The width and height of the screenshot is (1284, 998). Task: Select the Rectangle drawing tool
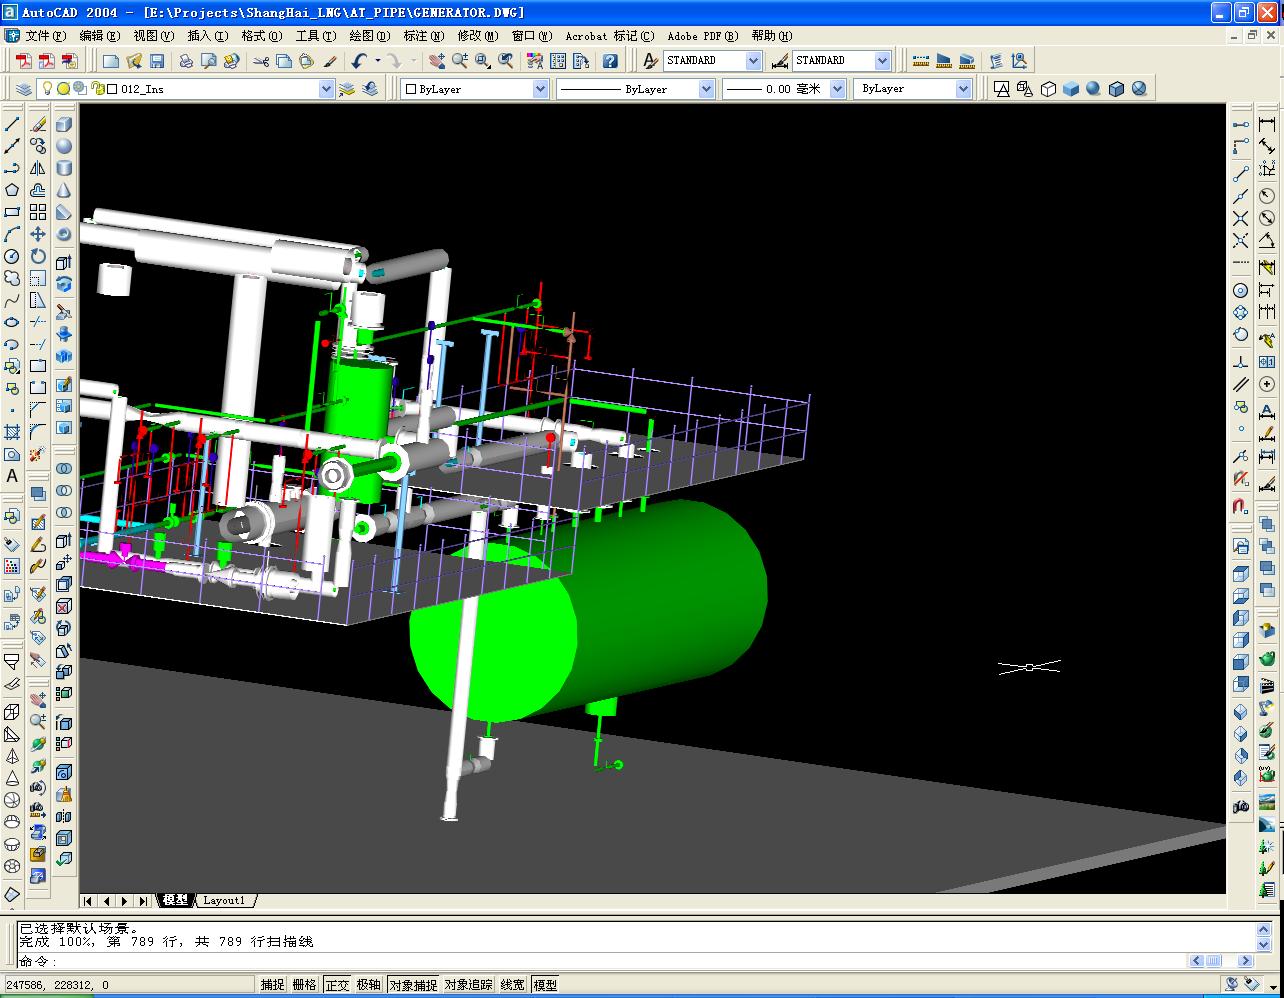(x=12, y=212)
